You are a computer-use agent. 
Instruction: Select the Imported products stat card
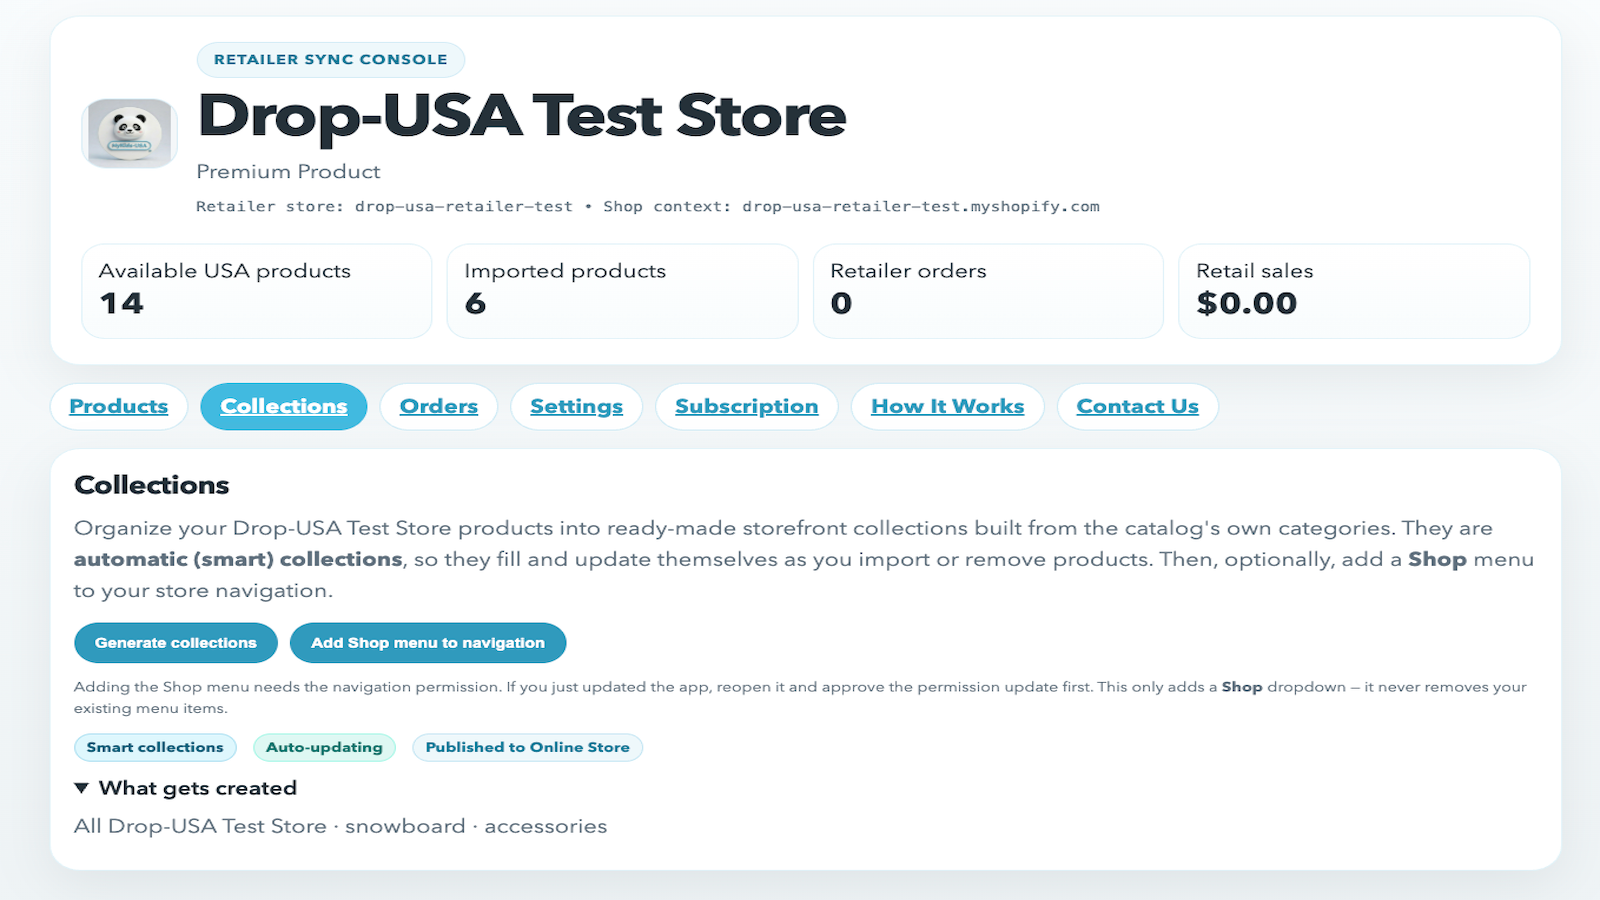(623, 291)
